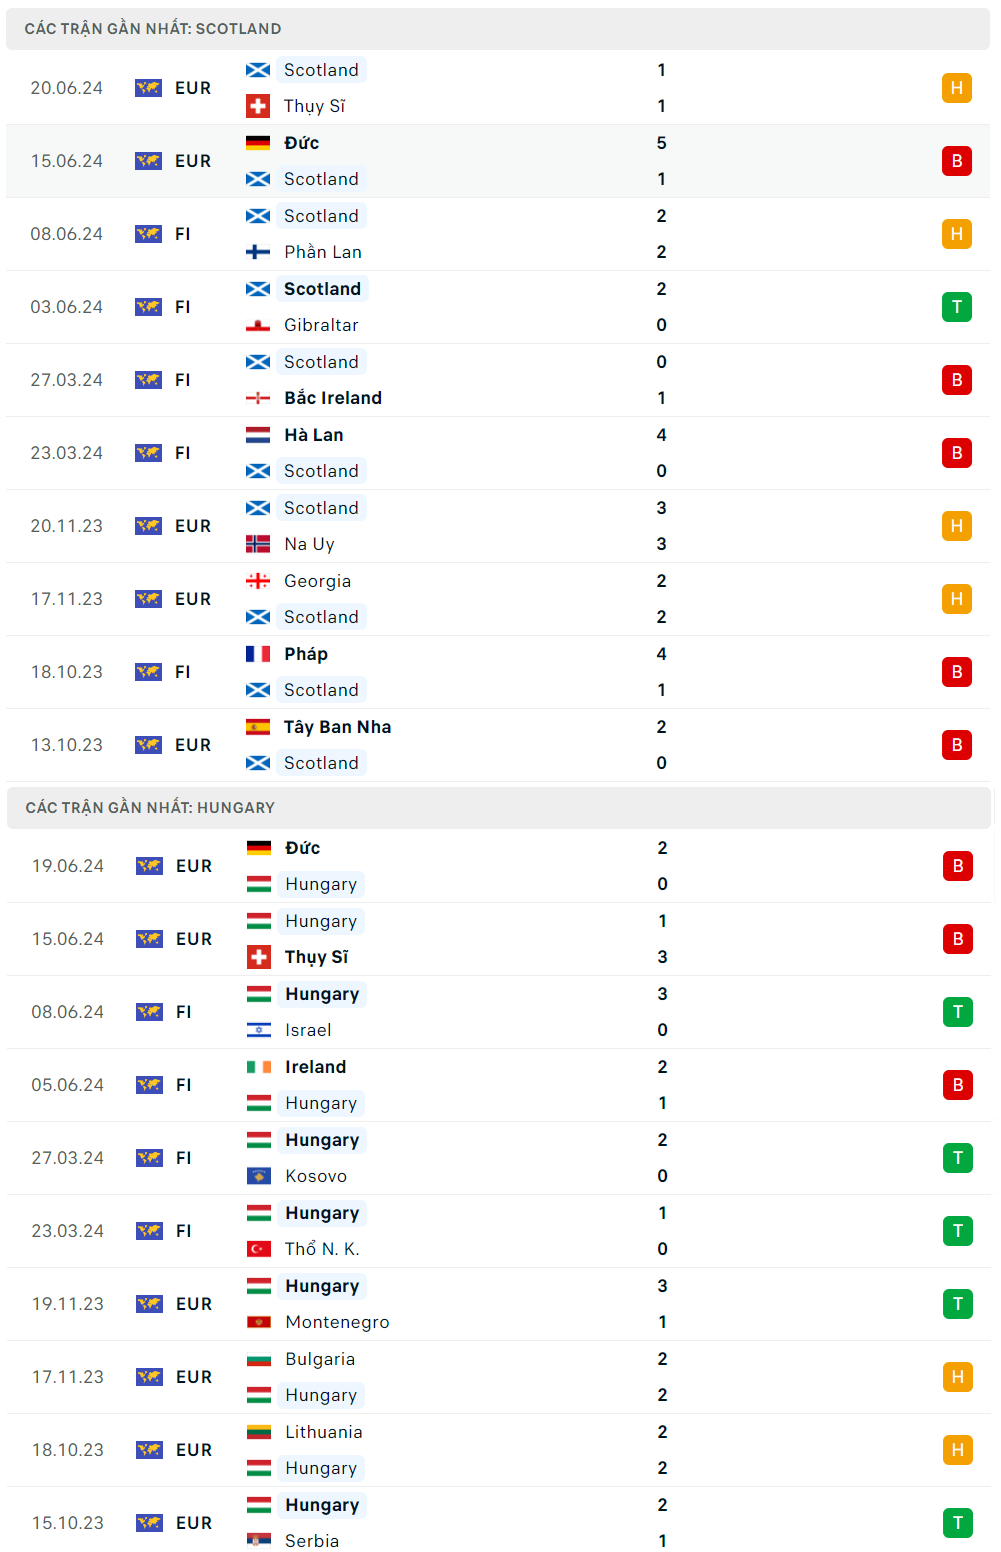
Task: Open the Georgia team link
Action: click(317, 581)
